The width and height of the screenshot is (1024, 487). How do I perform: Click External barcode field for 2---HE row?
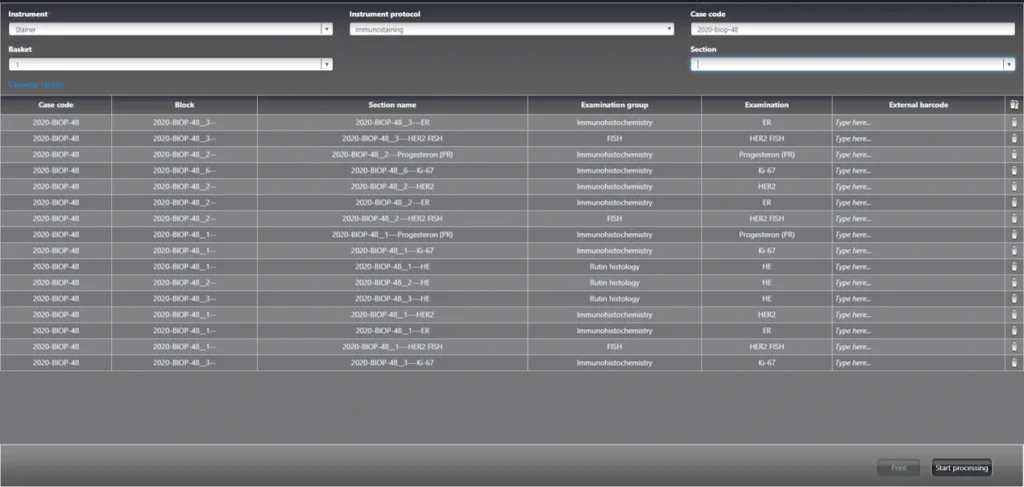(918, 283)
